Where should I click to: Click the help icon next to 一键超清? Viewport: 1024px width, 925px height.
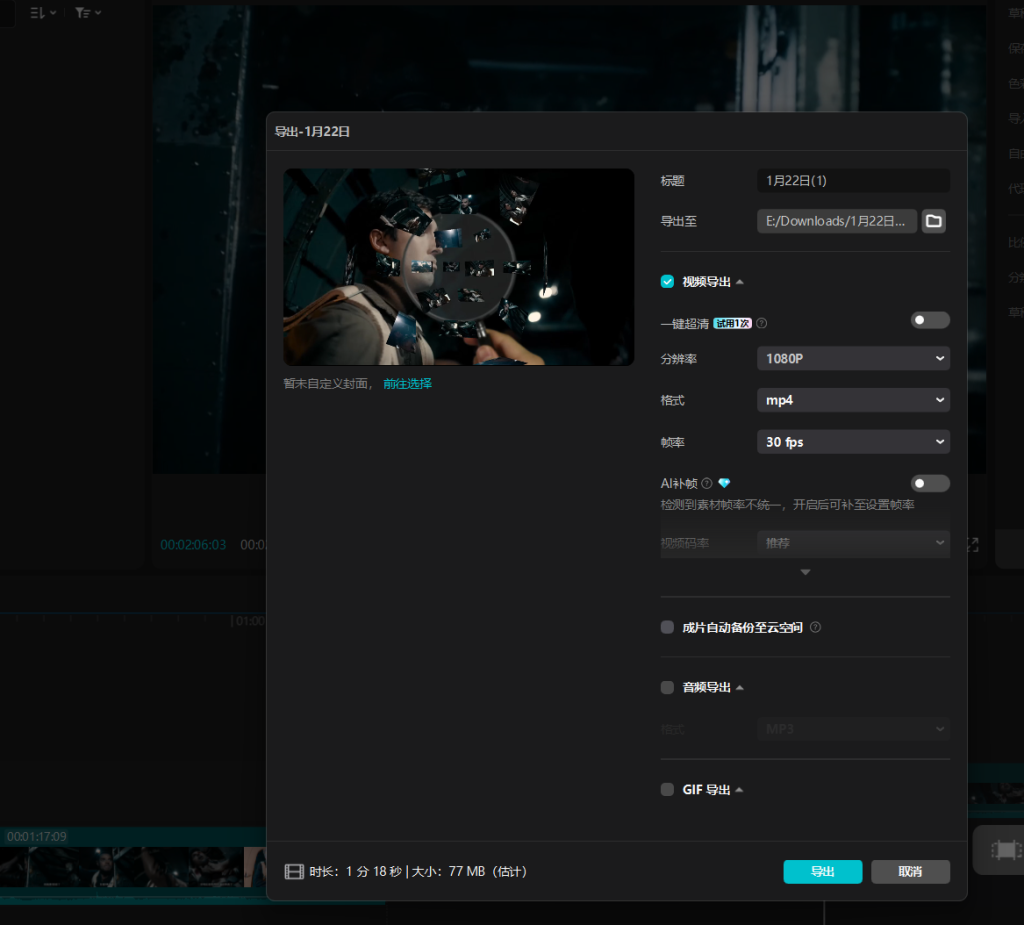(x=762, y=323)
